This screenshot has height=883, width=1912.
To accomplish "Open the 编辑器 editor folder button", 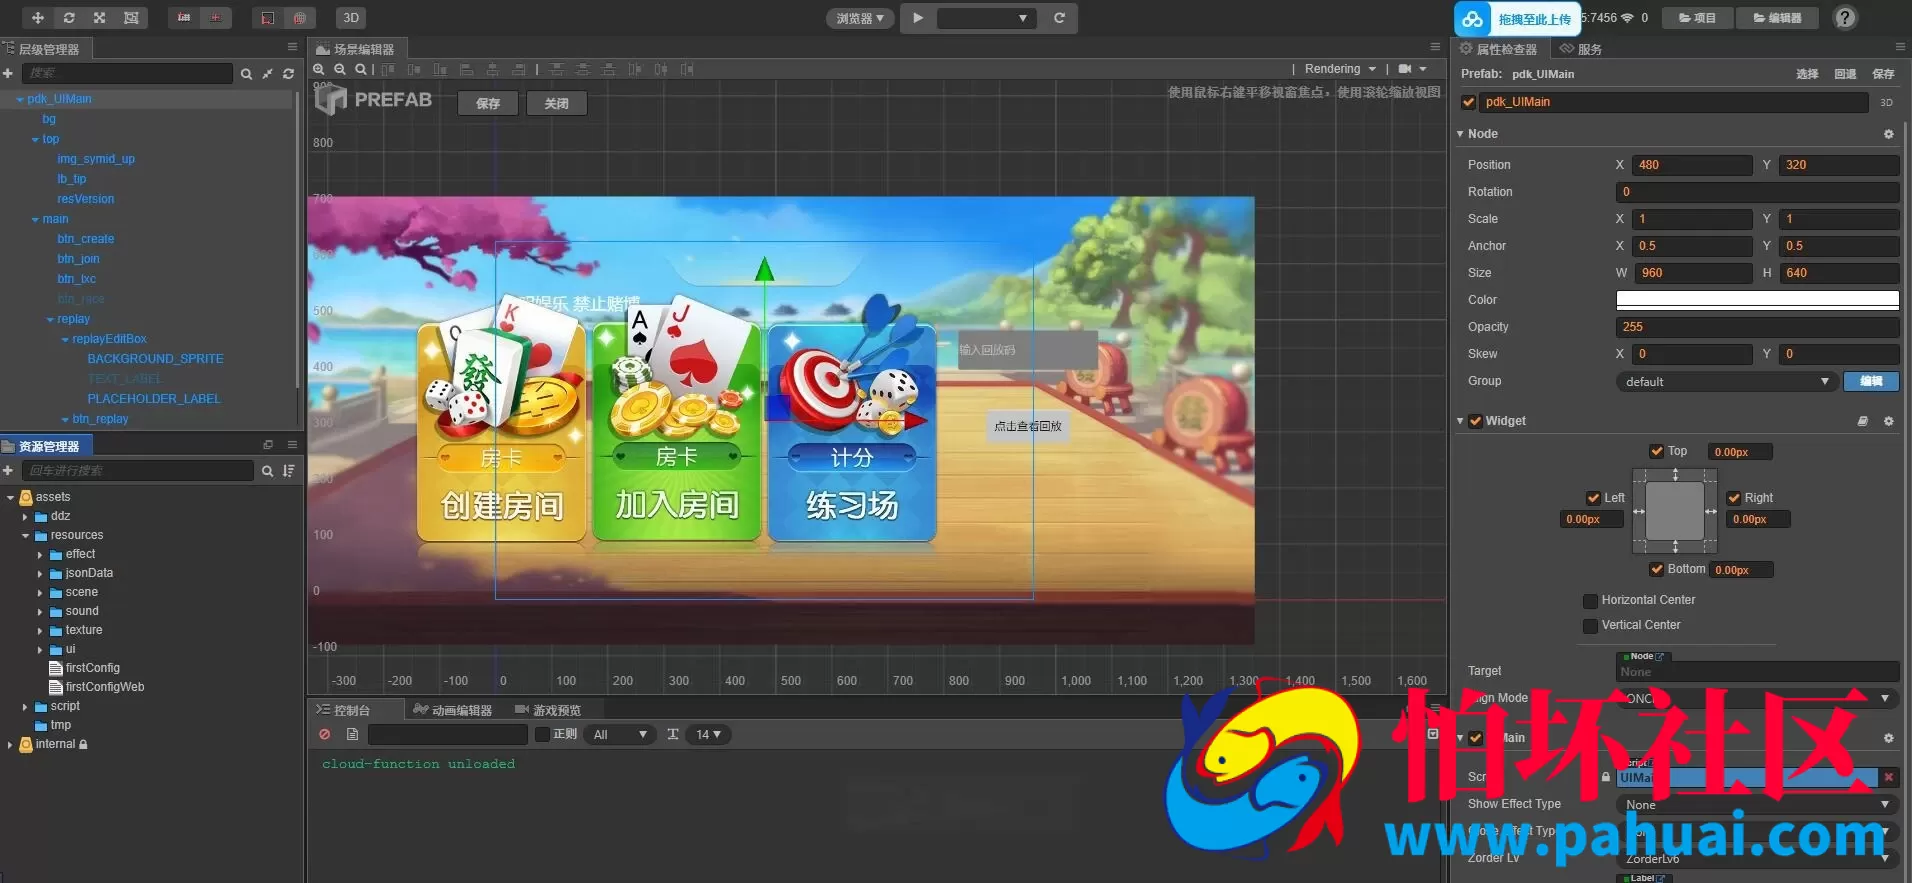I will 1777,18.
